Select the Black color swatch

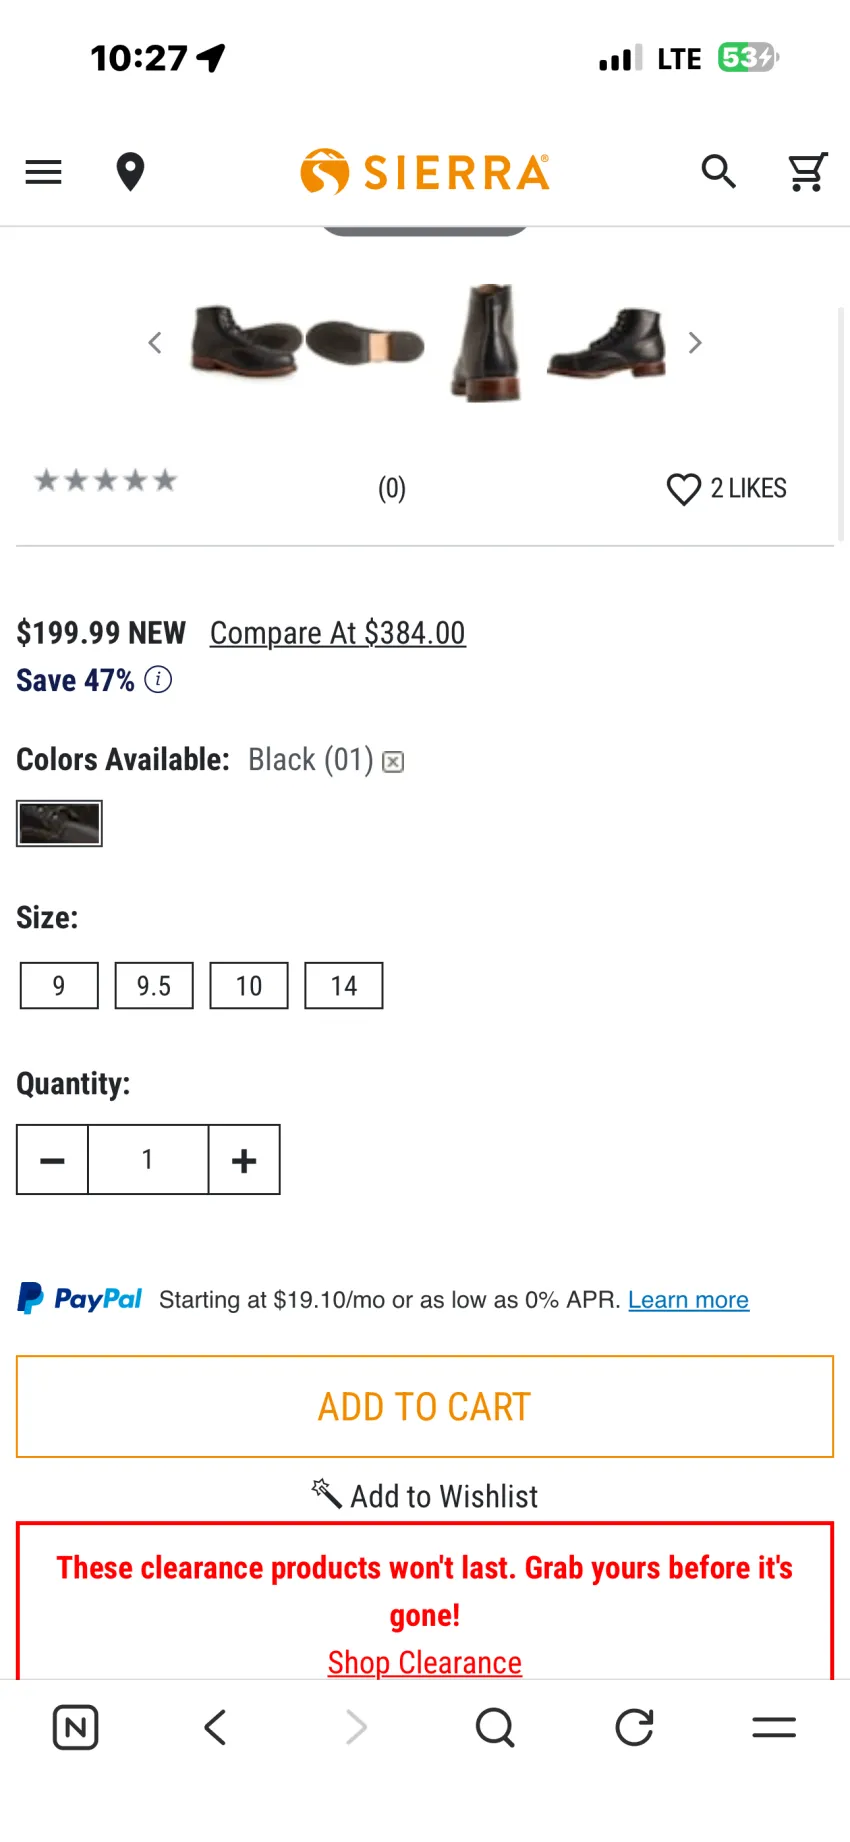59,824
